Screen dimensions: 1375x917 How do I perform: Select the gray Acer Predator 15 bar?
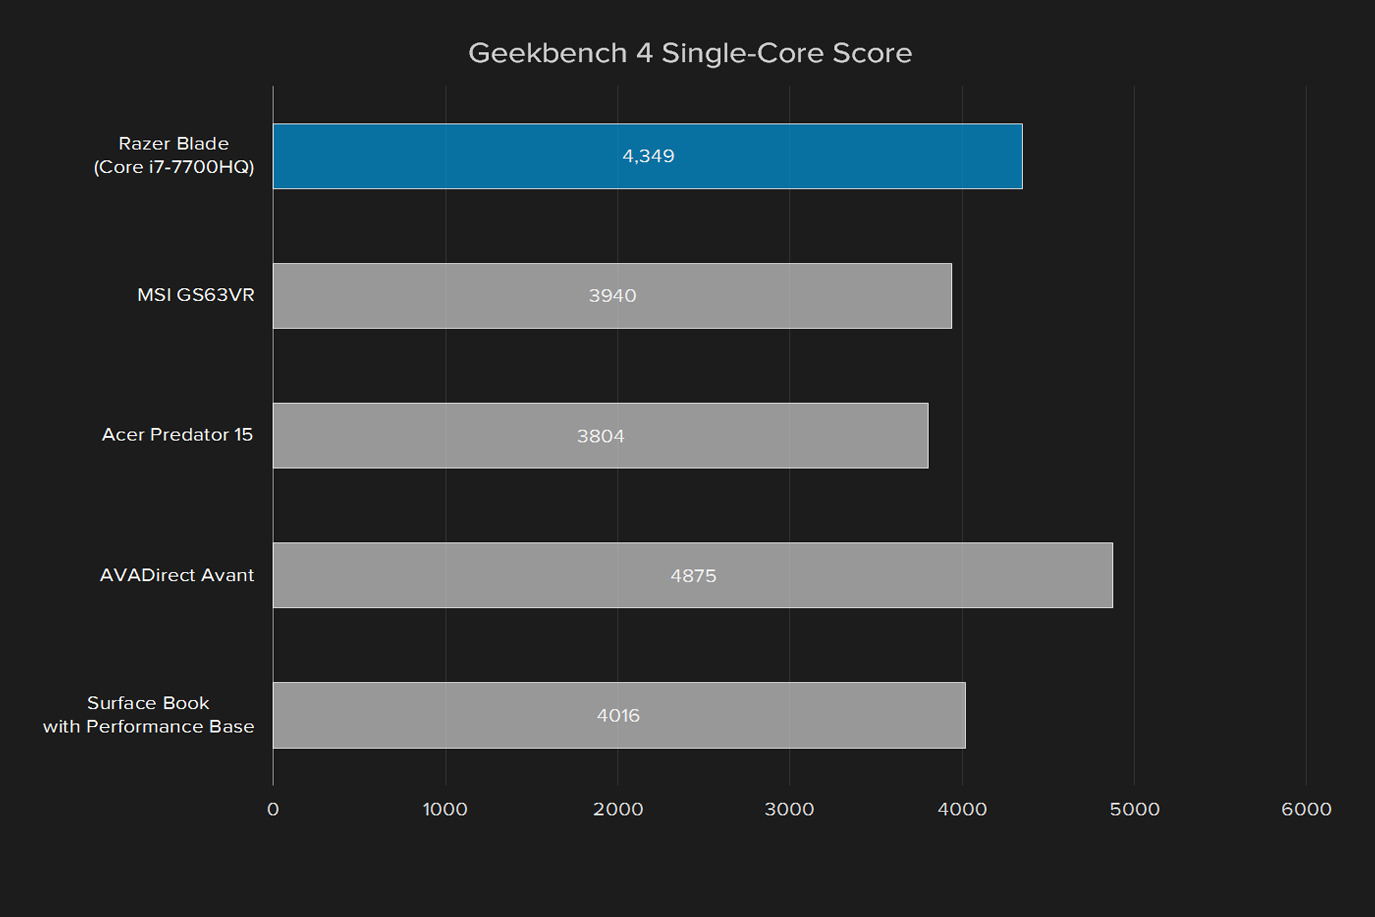[x=600, y=436]
